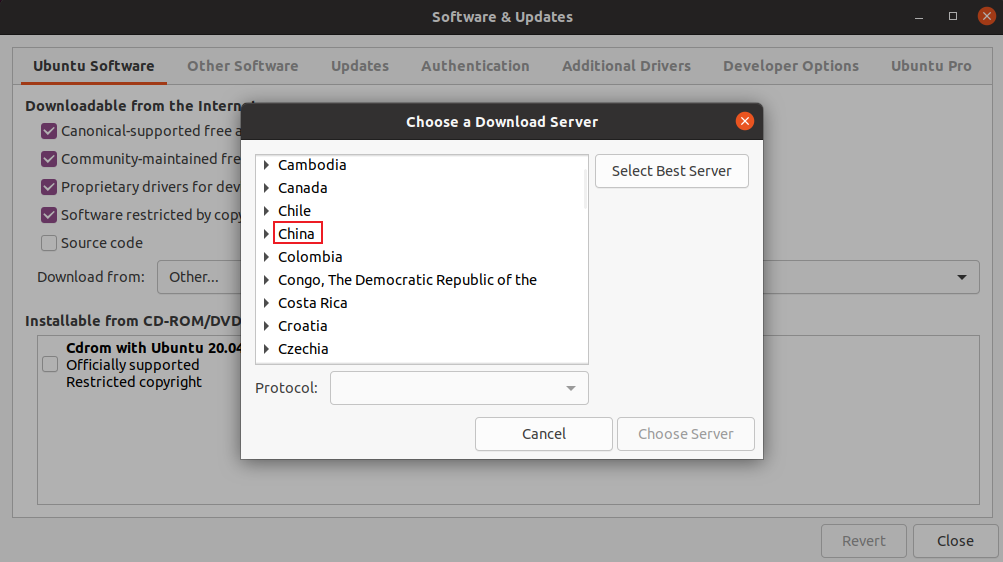The width and height of the screenshot is (1003, 562).
Task: Maximize the Software & Updates window
Action: click(x=953, y=17)
